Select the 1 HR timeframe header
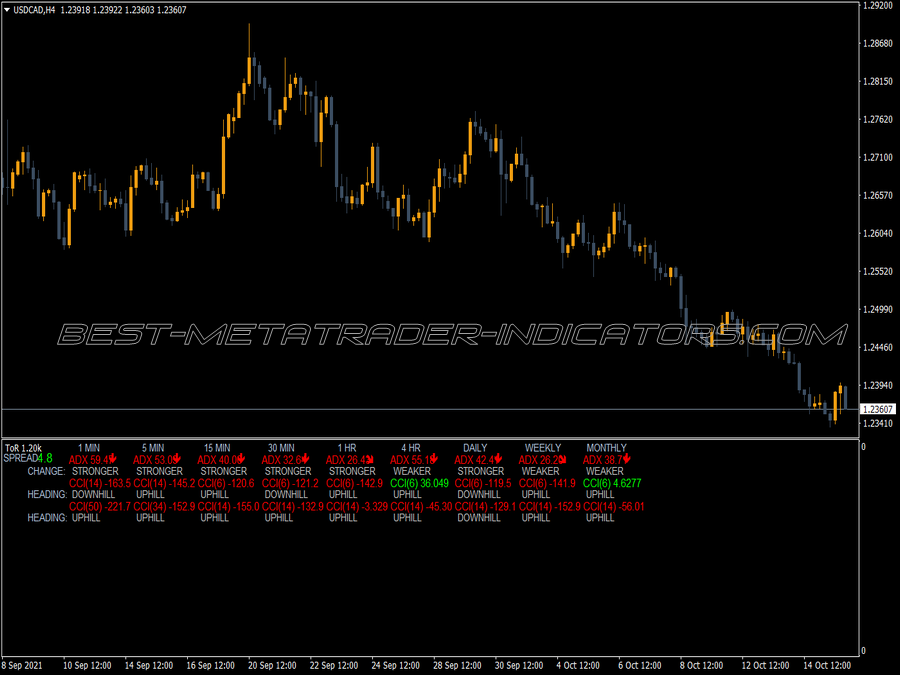900x675 pixels. click(347, 448)
